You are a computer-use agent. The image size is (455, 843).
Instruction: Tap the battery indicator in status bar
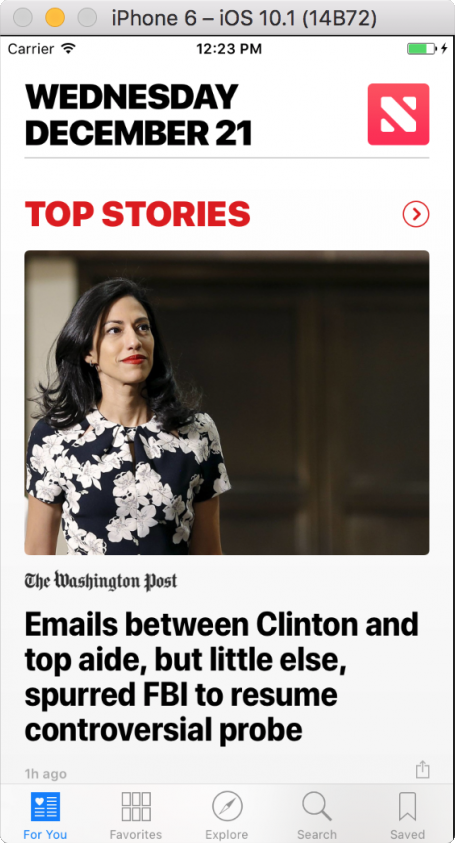pos(422,49)
